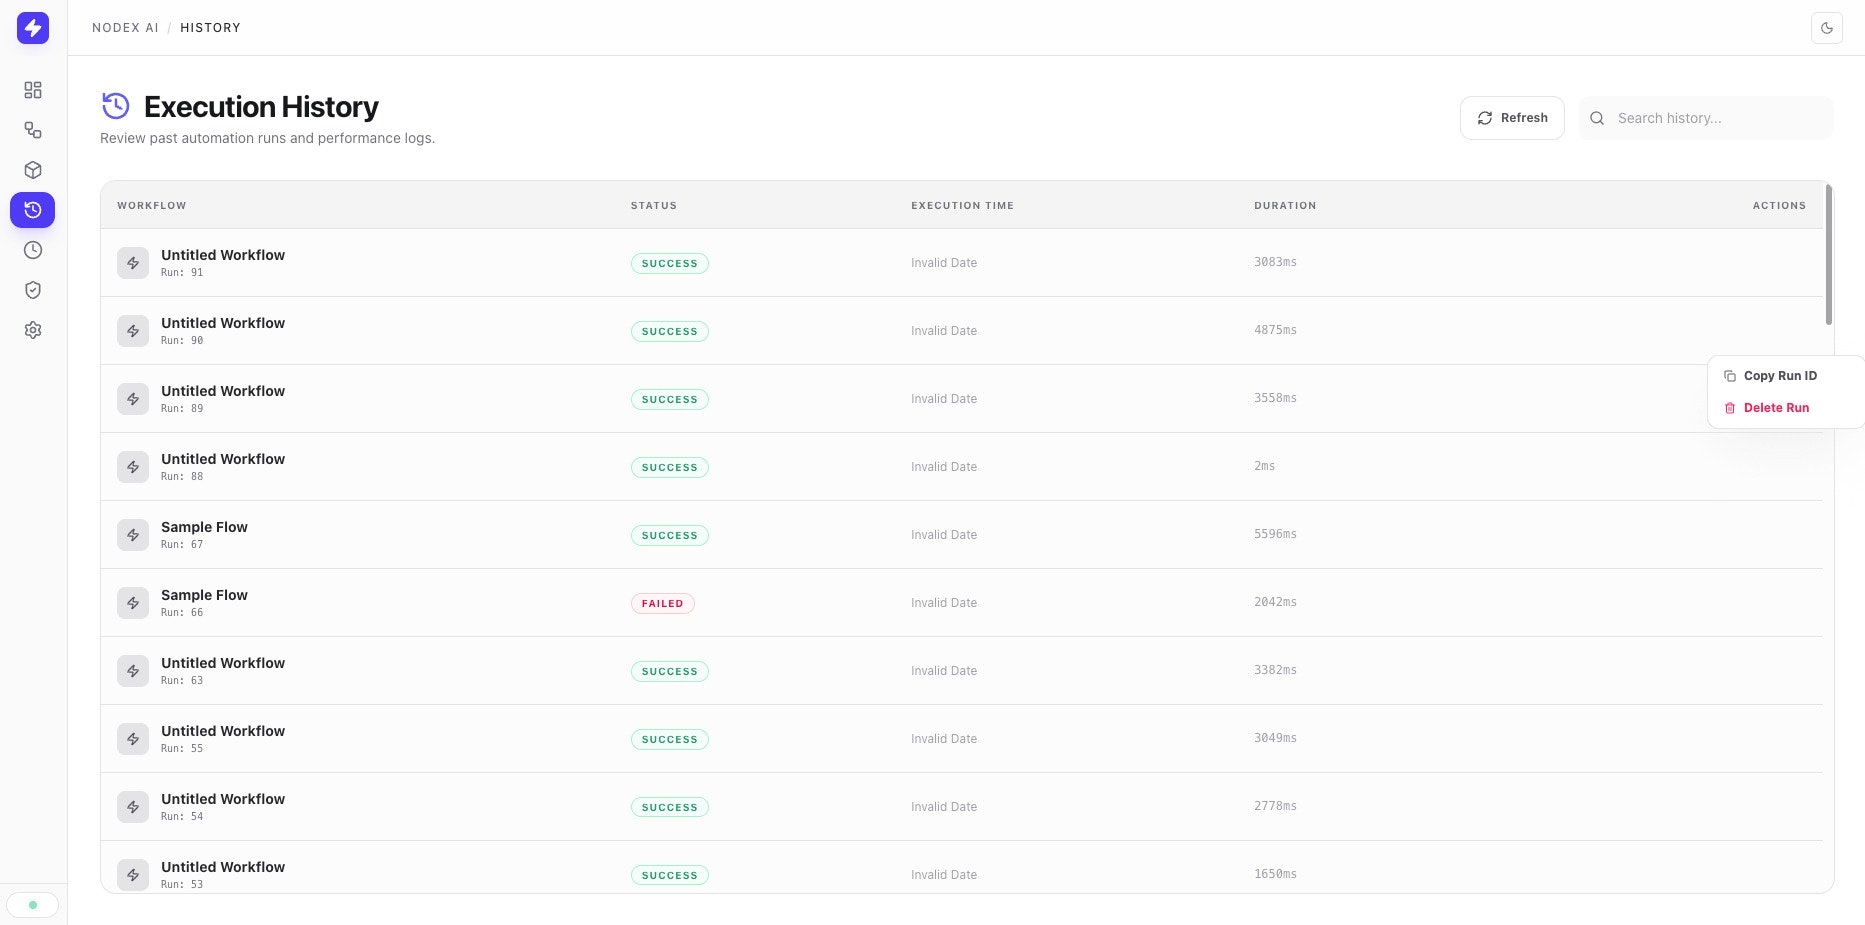The image size is (1865, 925).
Task: Click the Nodex AI lightning logo
Action: click(x=33, y=28)
